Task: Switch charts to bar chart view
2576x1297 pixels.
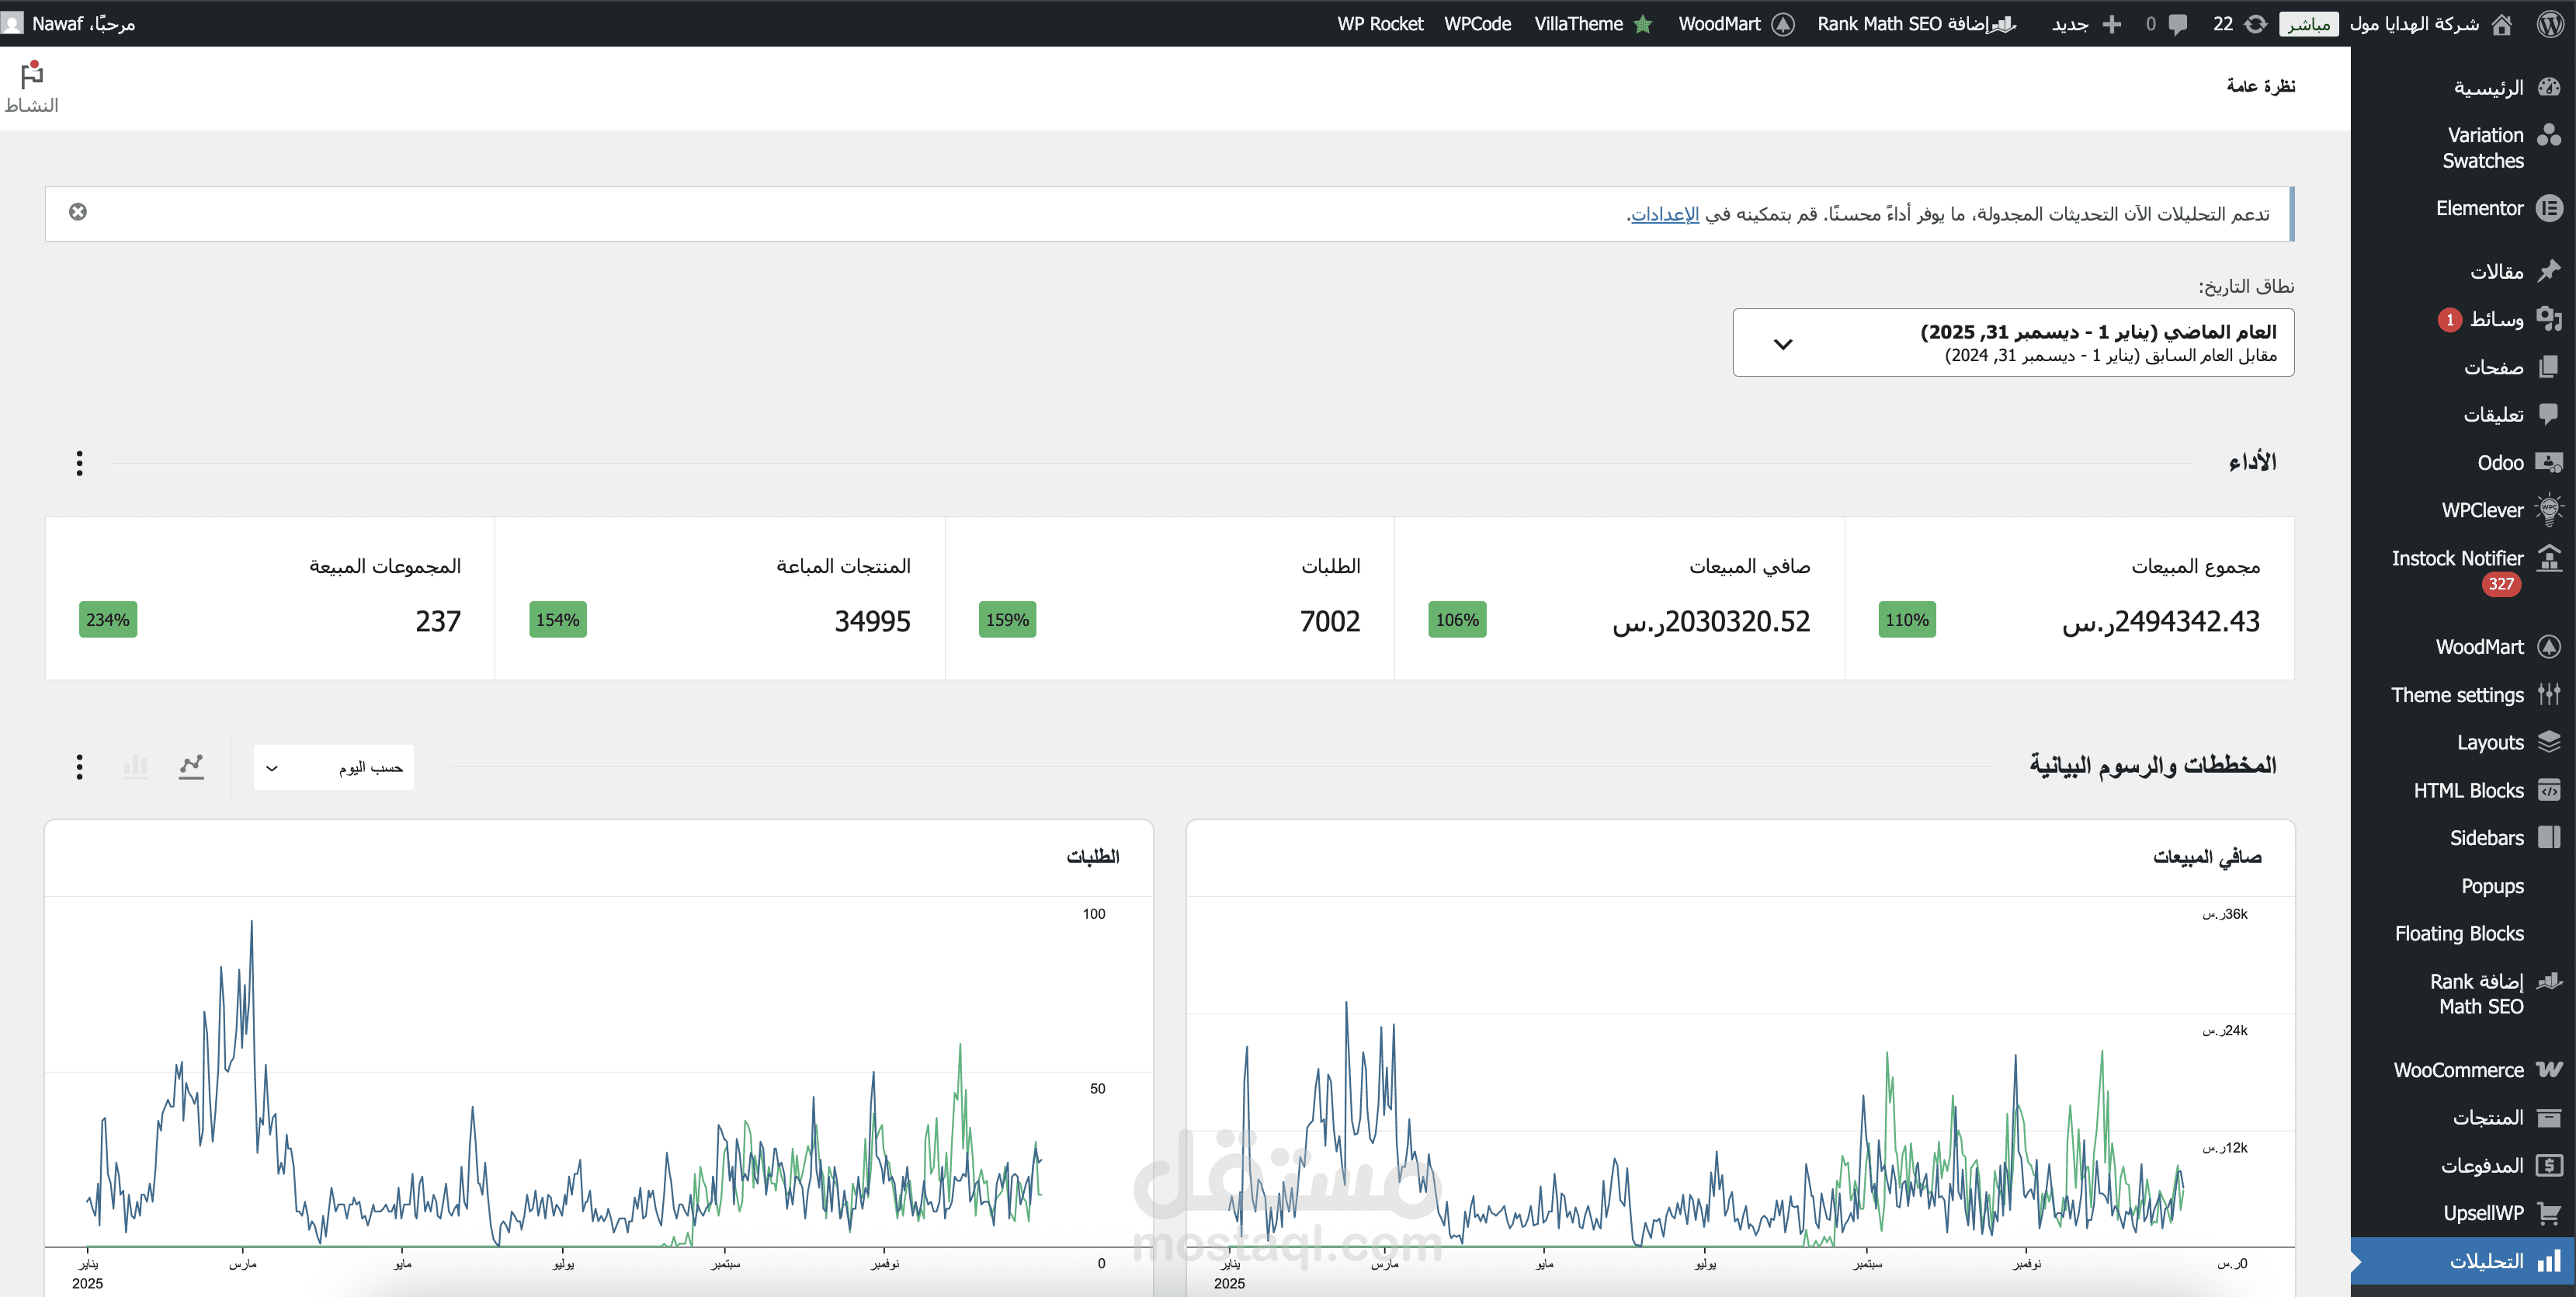Action: coord(135,767)
